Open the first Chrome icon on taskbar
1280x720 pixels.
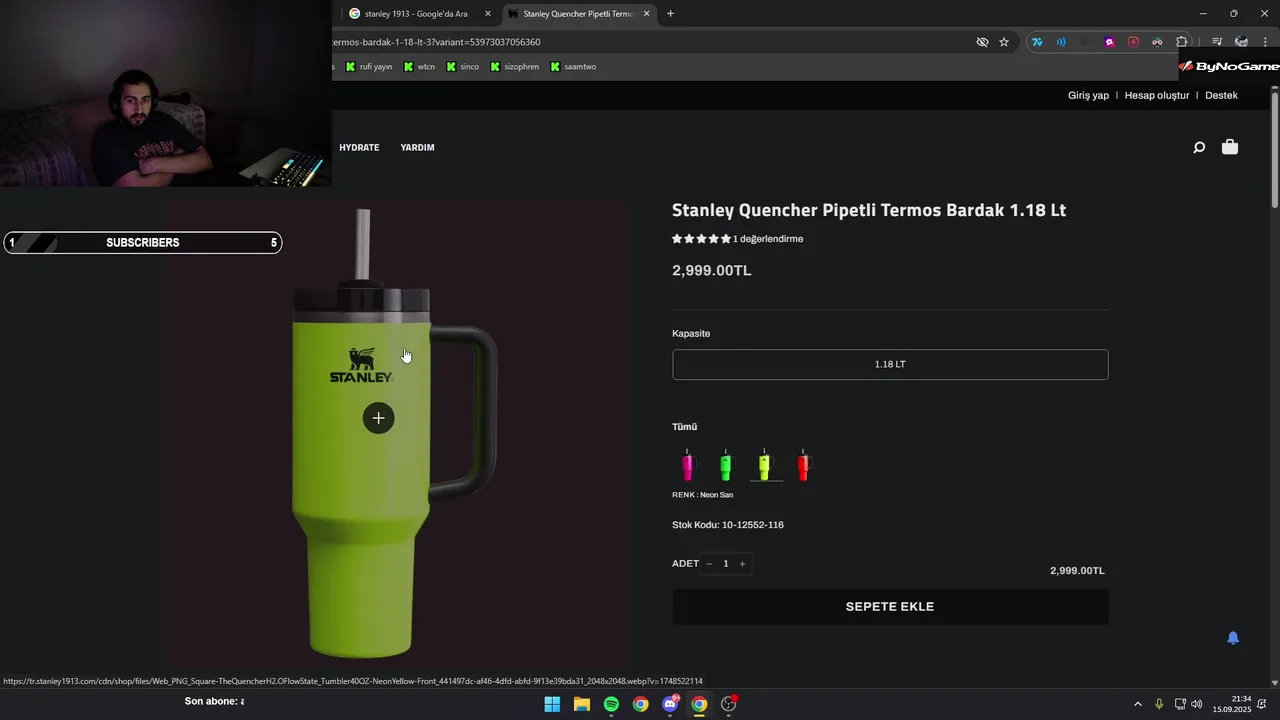pyautogui.click(x=641, y=704)
